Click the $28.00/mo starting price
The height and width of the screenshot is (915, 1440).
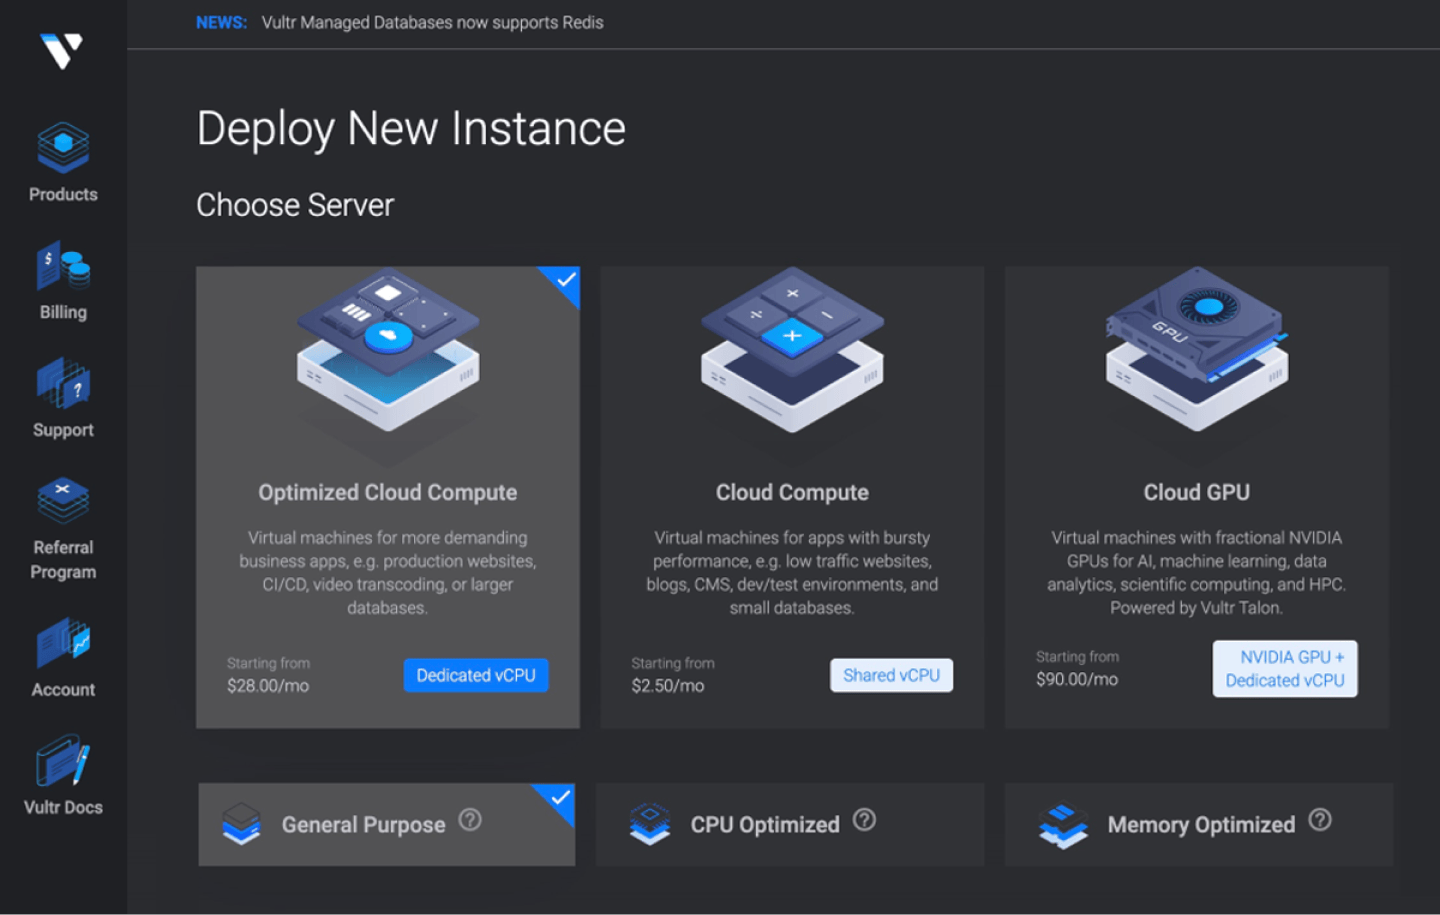coord(268,686)
